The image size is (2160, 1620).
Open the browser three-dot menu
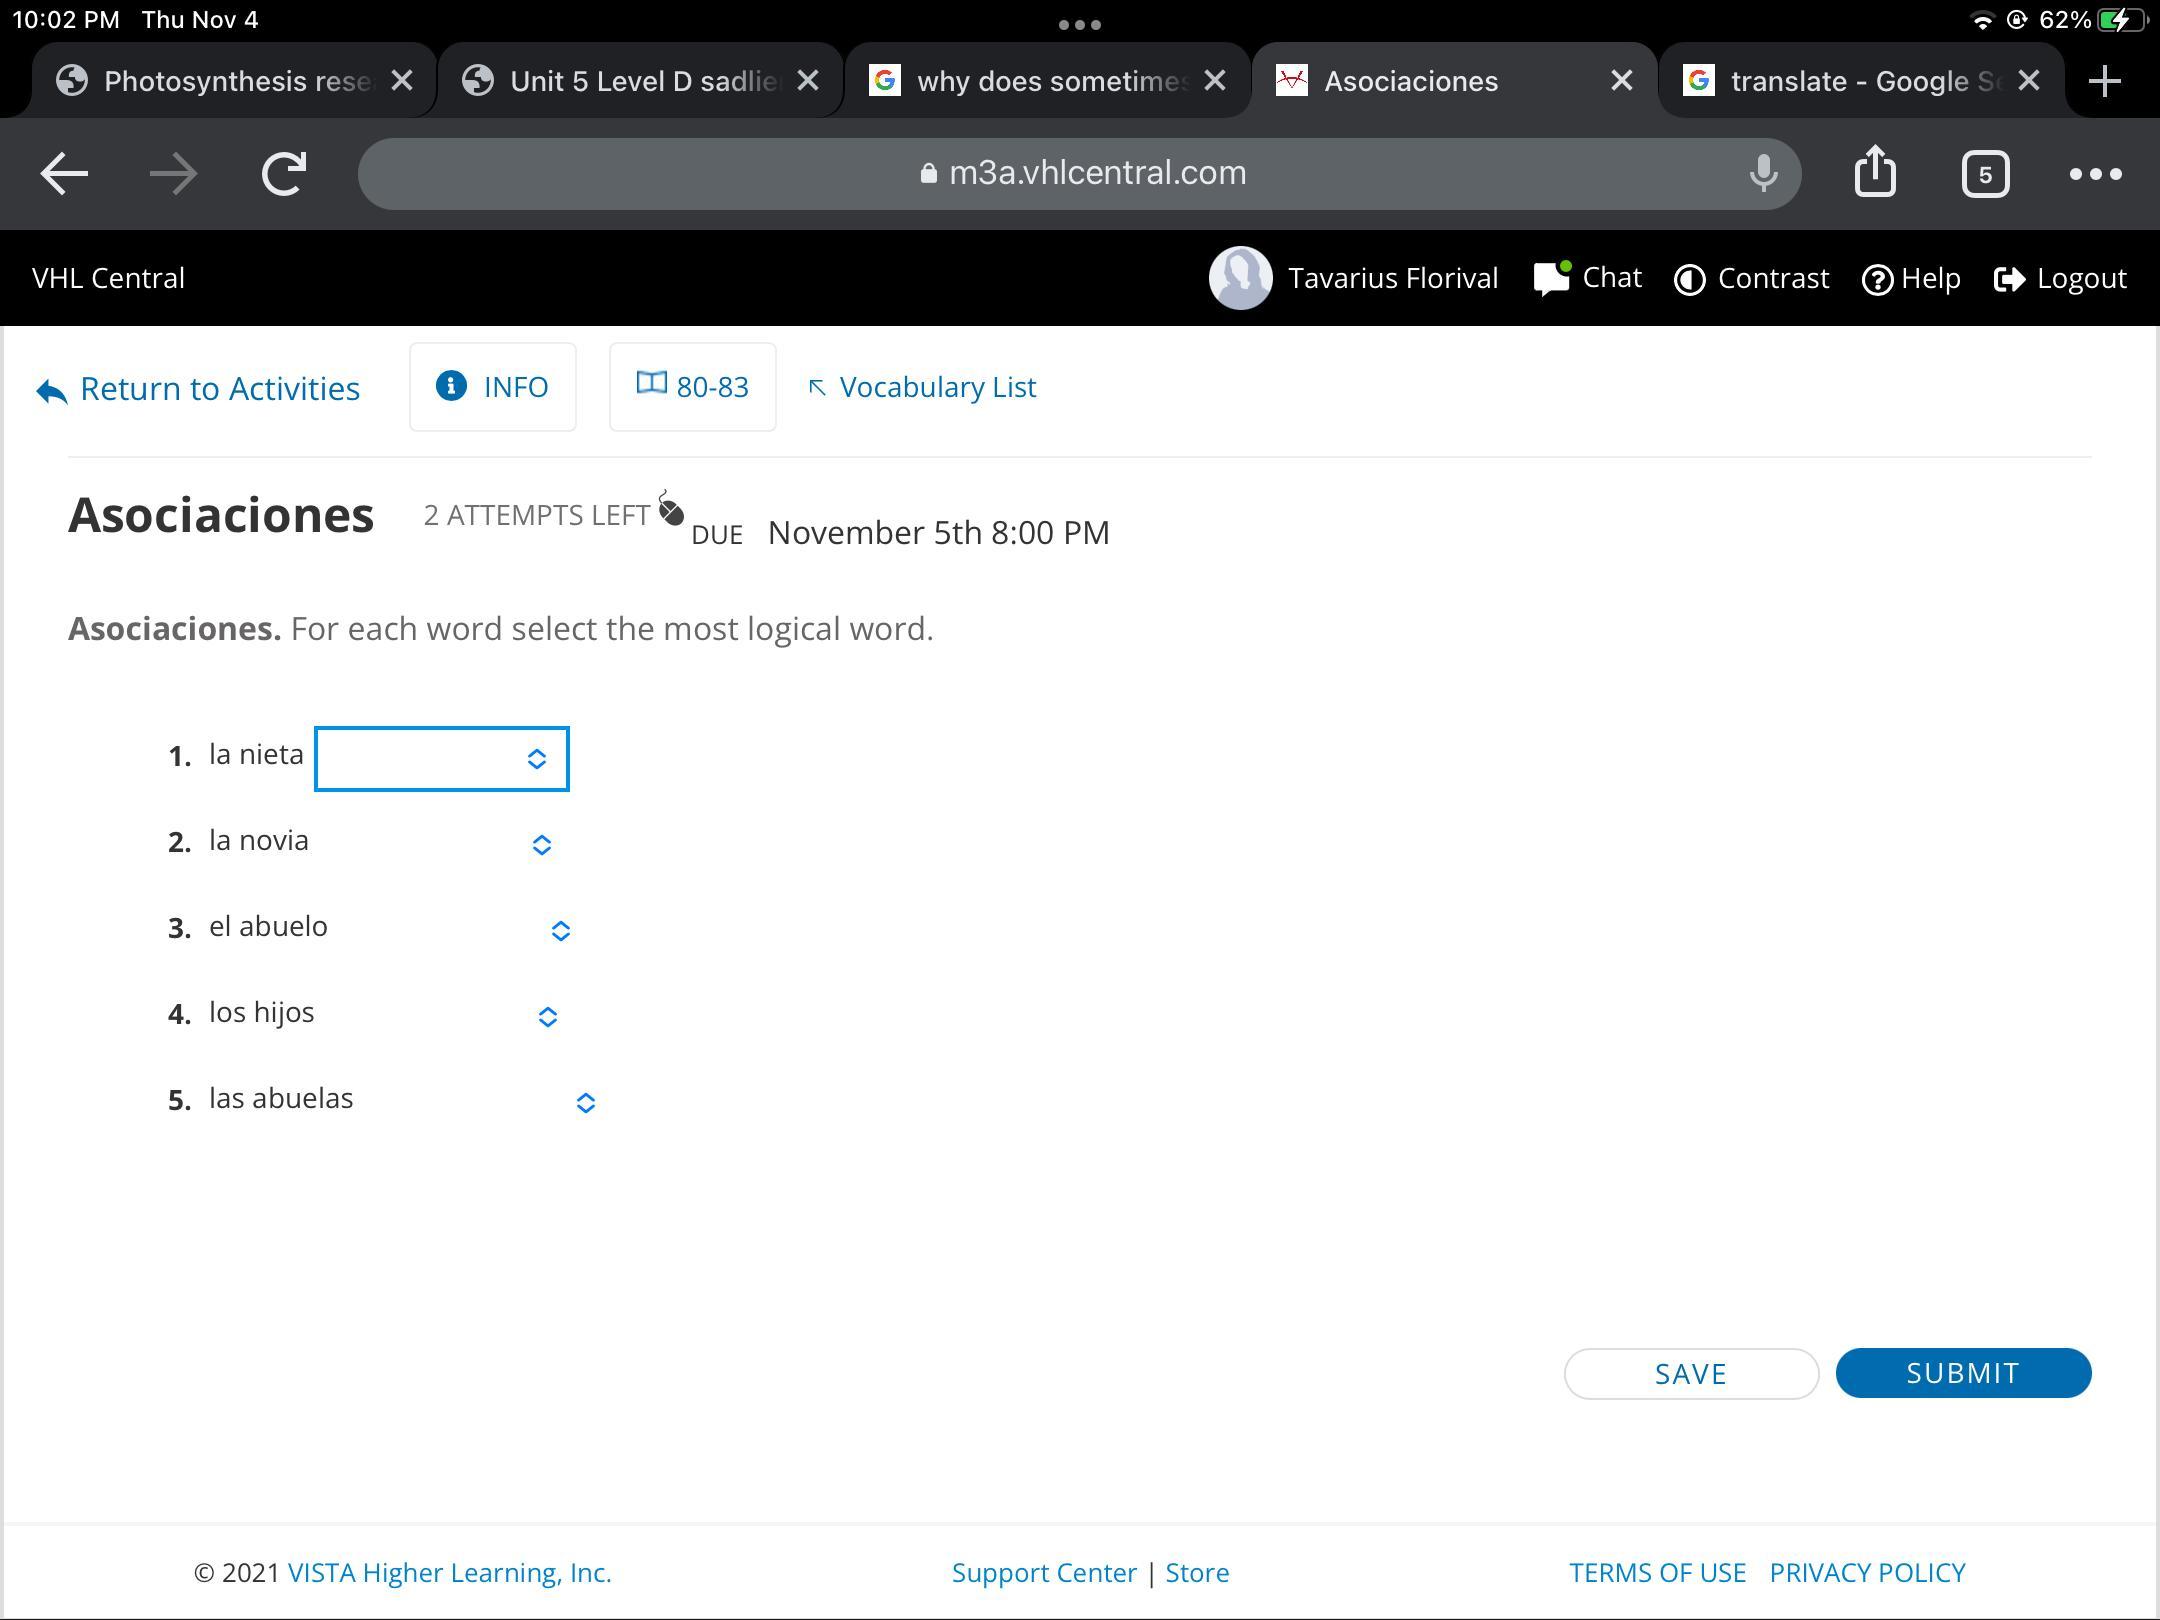tap(2095, 174)
